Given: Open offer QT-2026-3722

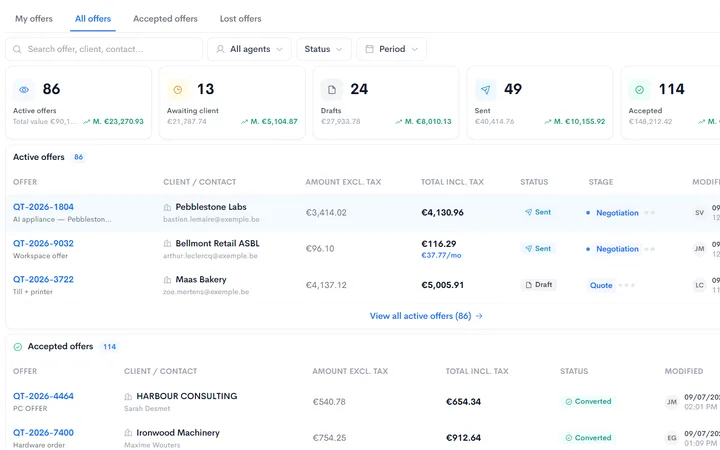Looking at the screenshot, I should [x=43, y=279].
